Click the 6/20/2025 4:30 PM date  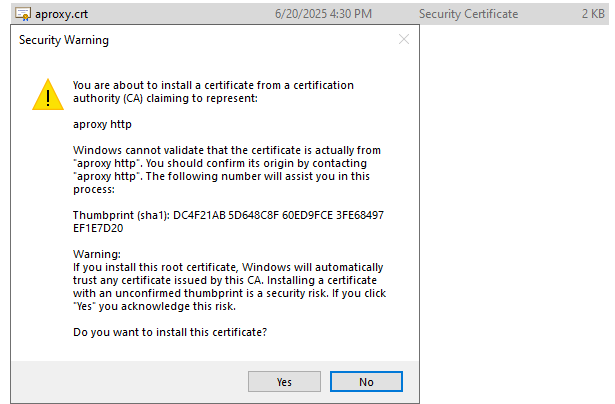point(323,14)
